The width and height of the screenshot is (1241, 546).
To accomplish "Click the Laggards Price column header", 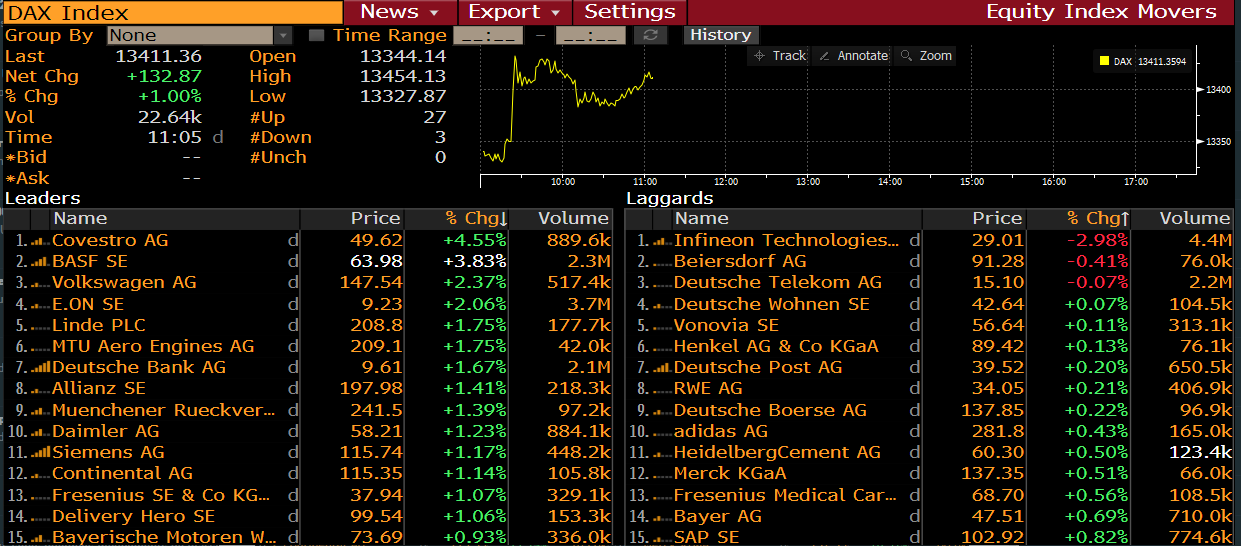I will coord(975,219).
